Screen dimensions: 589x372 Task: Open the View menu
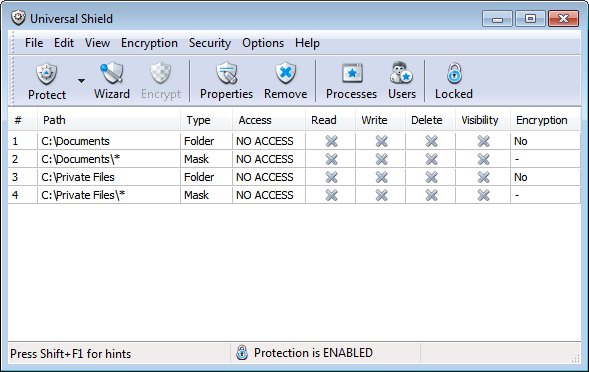pyautogui.click(x=97, y=43)
